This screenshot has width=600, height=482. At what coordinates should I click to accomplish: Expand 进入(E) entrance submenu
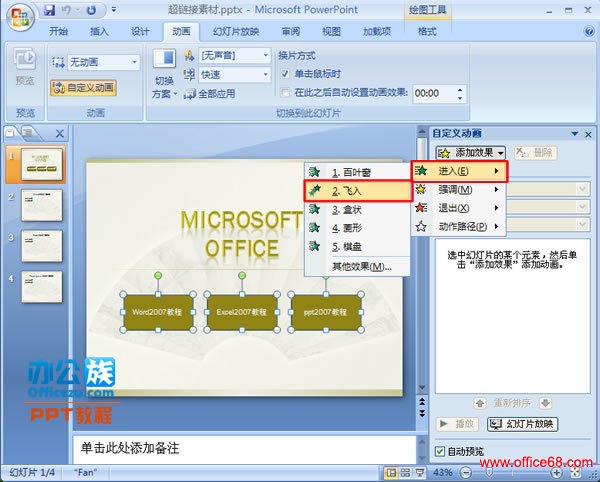pyautogui.click(x=459, y=171)
